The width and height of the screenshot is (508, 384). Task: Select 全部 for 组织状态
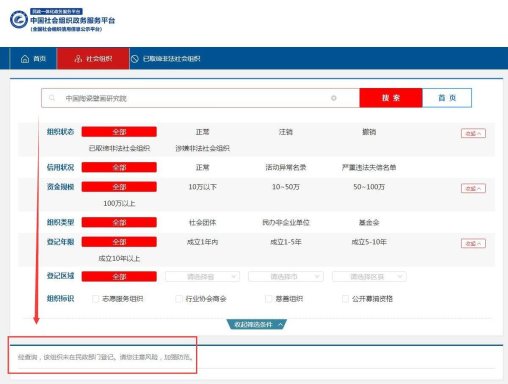point(119,132)
